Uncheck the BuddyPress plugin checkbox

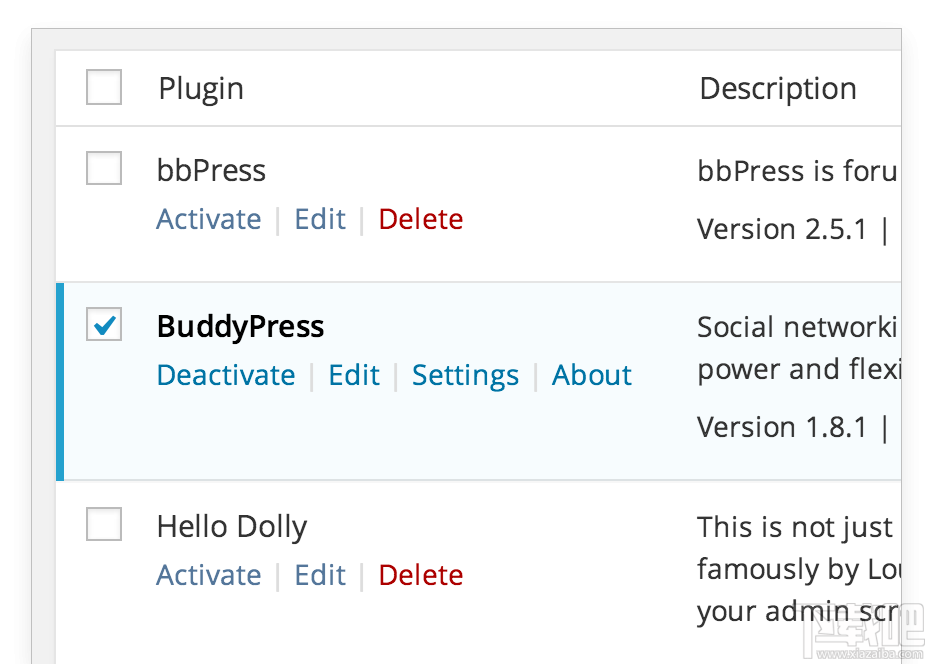103,325
